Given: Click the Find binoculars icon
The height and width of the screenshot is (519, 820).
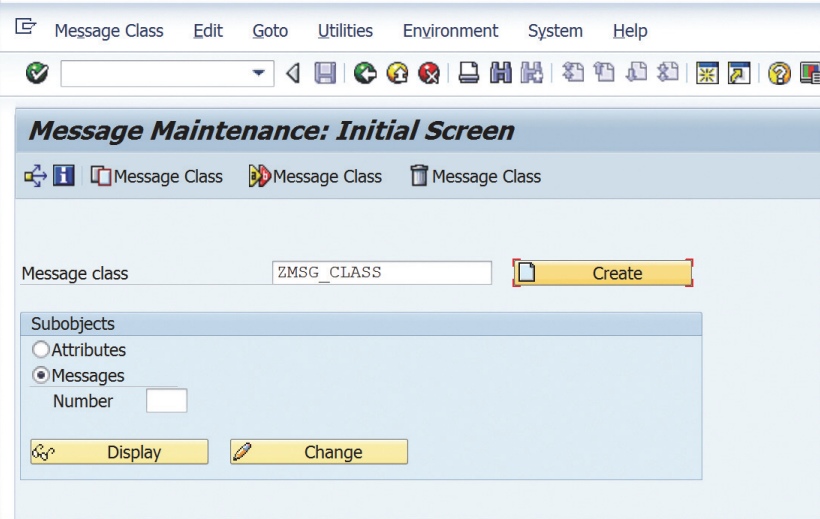Looking at the screenshot, I should coord(500,73).
